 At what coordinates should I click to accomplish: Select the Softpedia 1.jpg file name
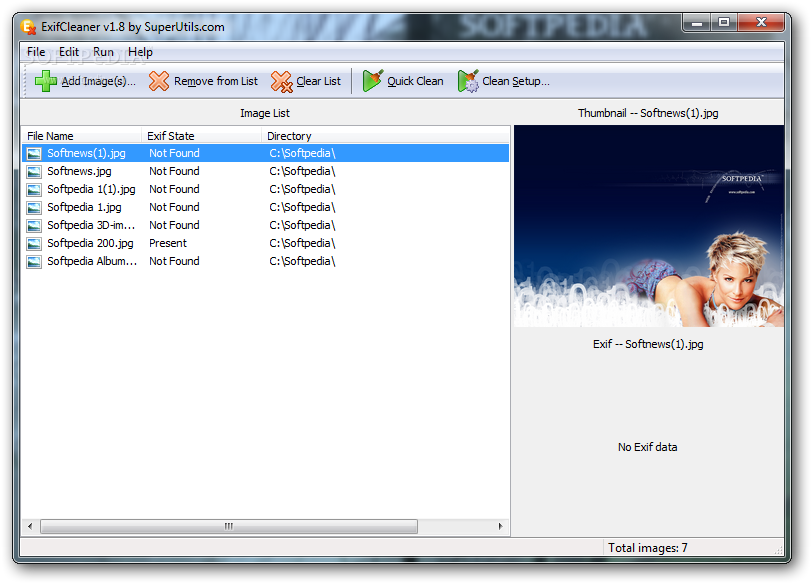(x=84, y=207)
